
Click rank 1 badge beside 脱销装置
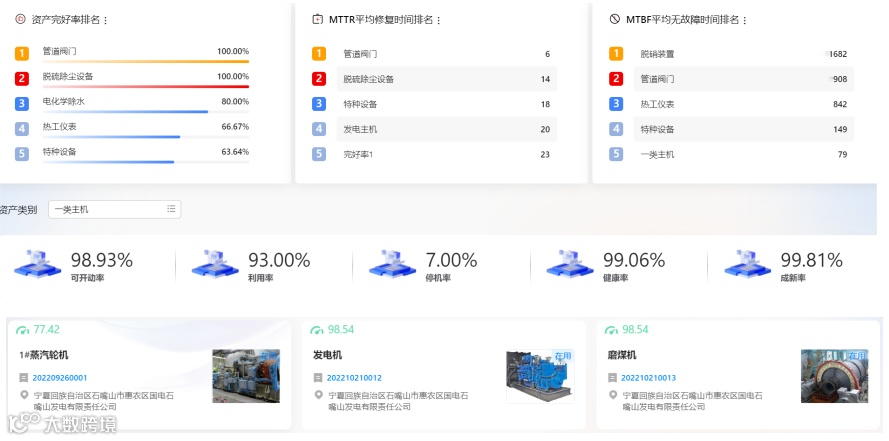coord(616,54)
